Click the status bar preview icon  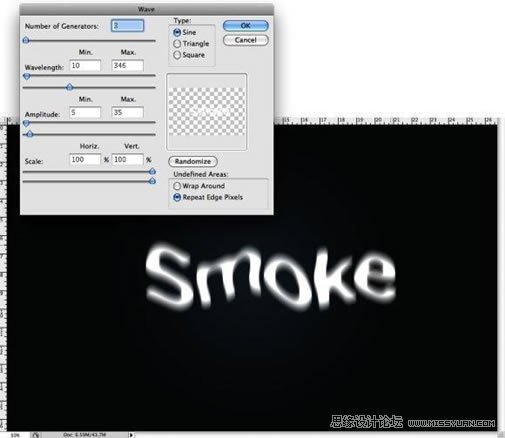point(36,435)
